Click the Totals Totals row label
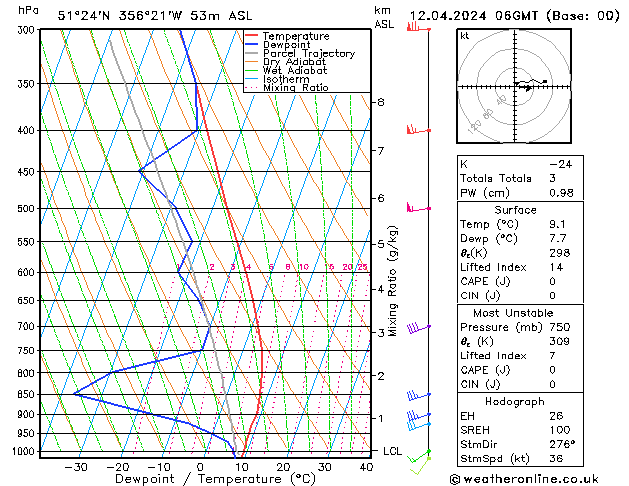Image resolution: width=629 pixels, height=486 pixels. point(496,178)
